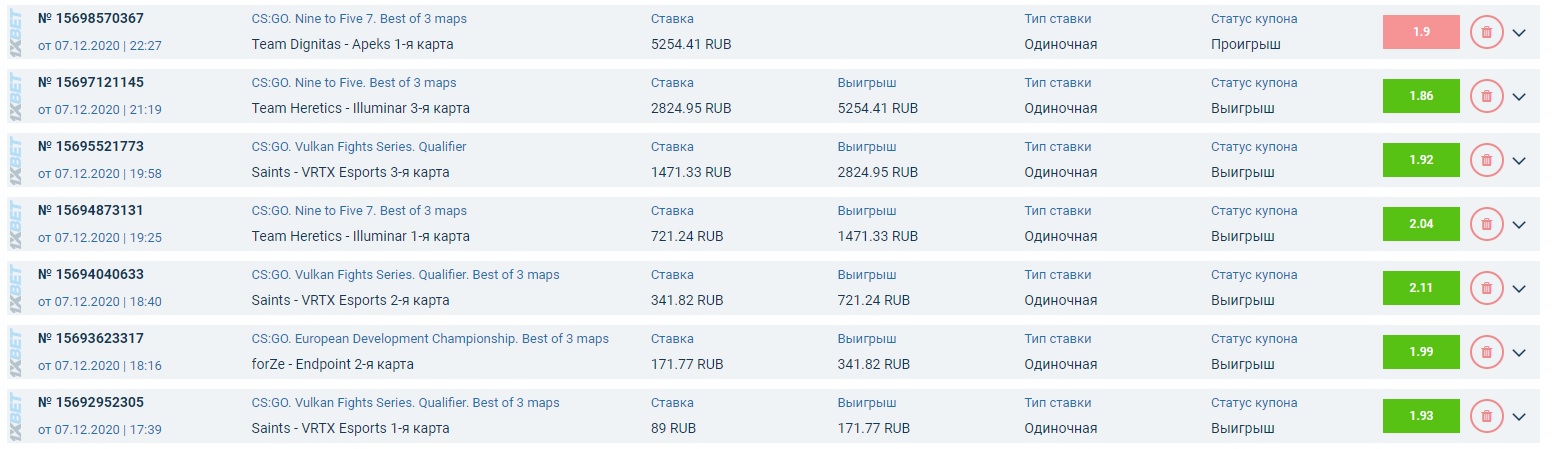Expand details of Team Dignitas - Apeks bet
The height and width of the screenshot is (449, 1554).
point(1519,32)
